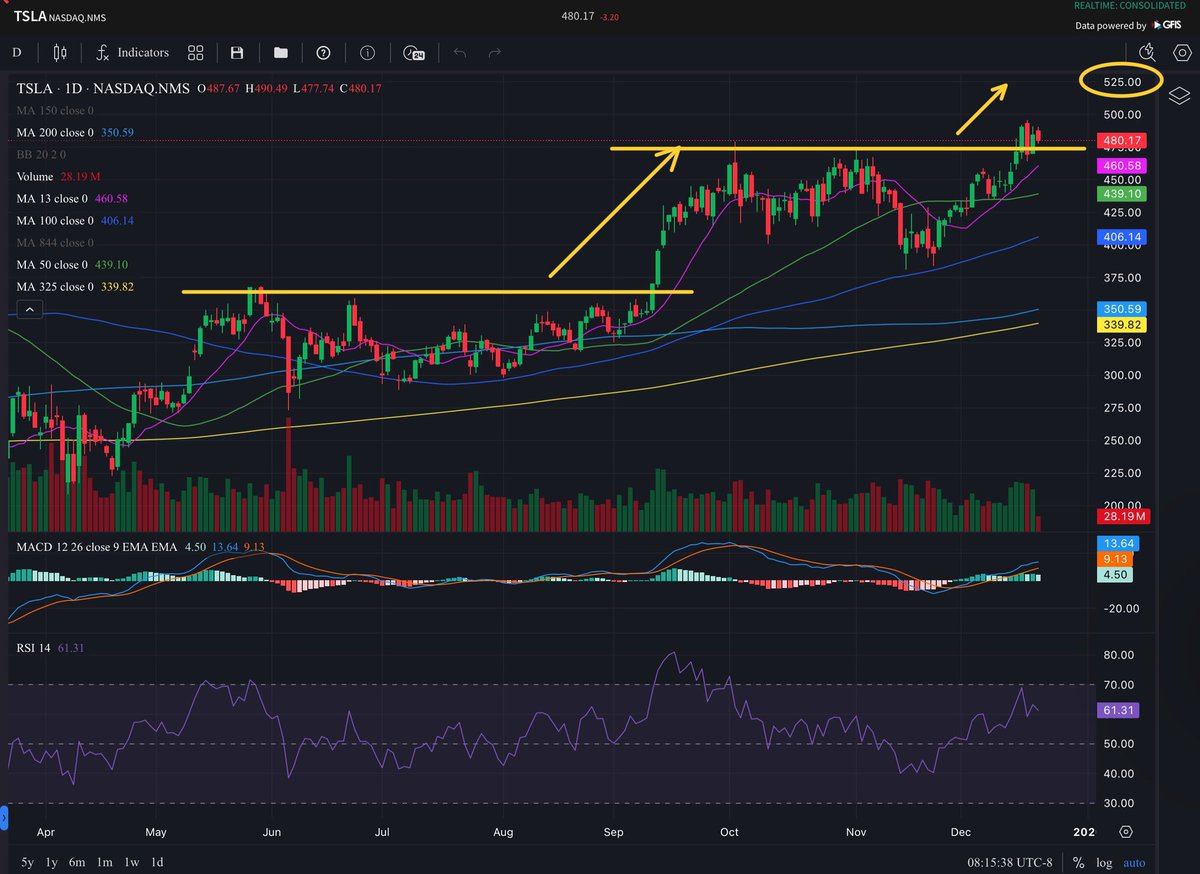
Task: Click the redo arrow
Action: [x=494, y=52]
